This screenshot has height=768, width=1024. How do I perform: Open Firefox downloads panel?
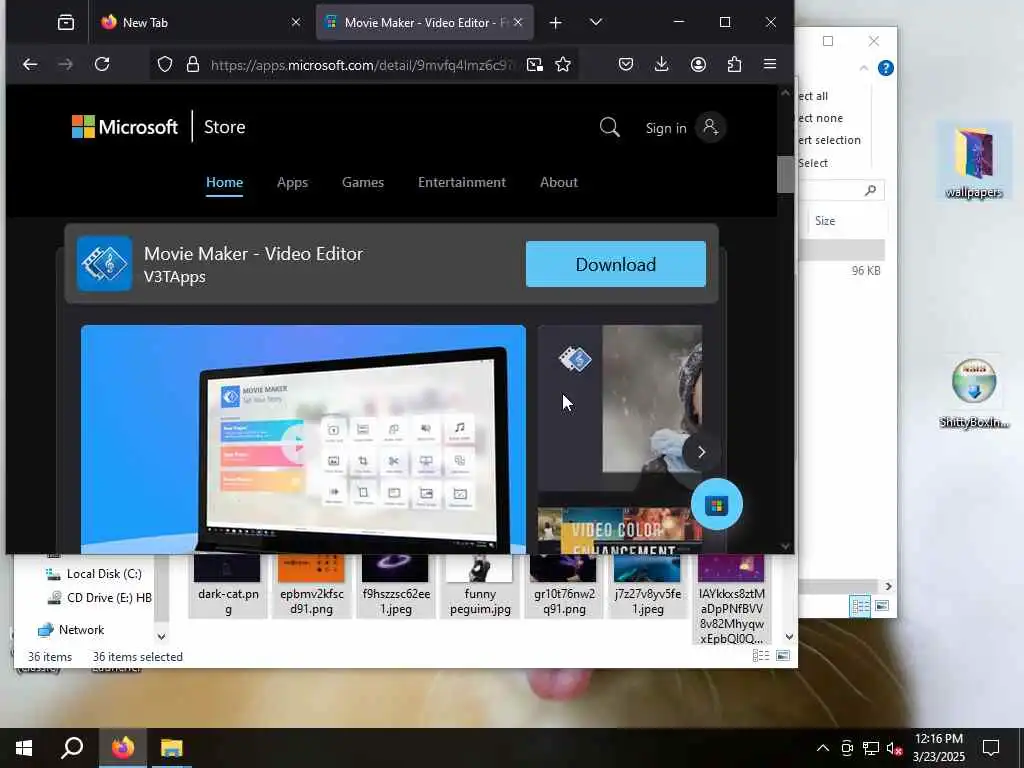tap(662, 64)
